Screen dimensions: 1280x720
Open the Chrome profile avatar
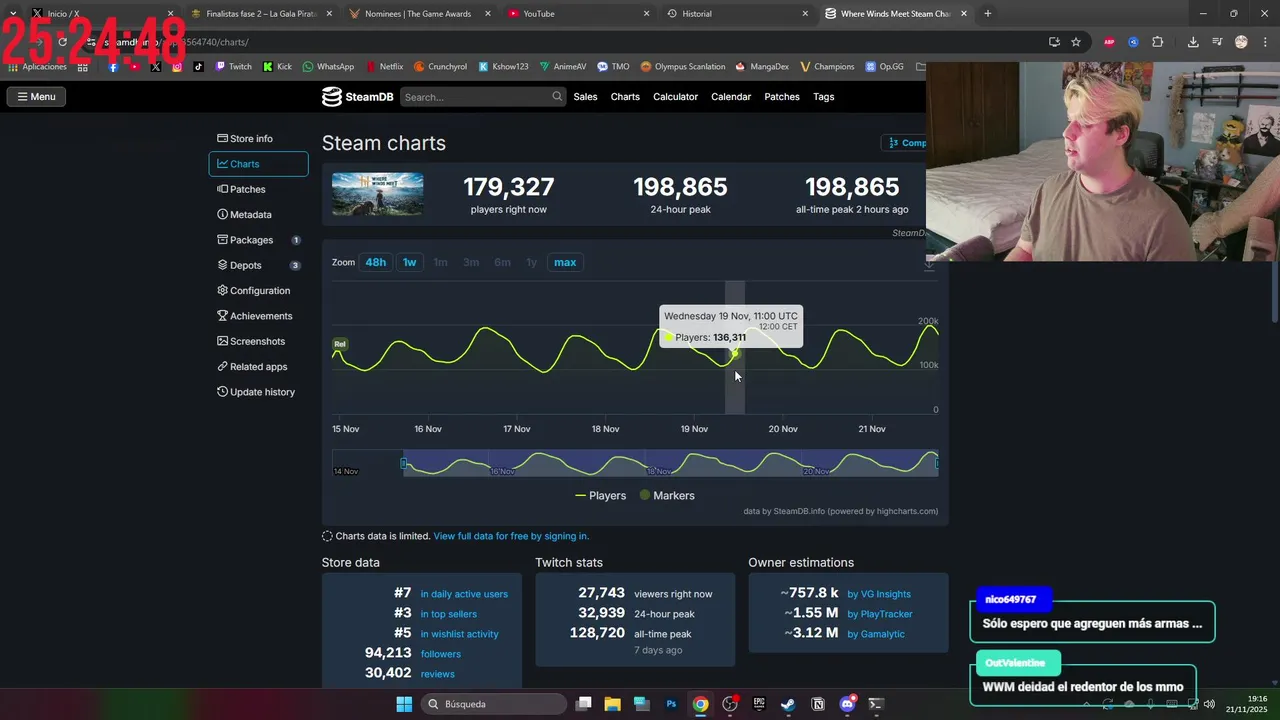coord(1241,42)
